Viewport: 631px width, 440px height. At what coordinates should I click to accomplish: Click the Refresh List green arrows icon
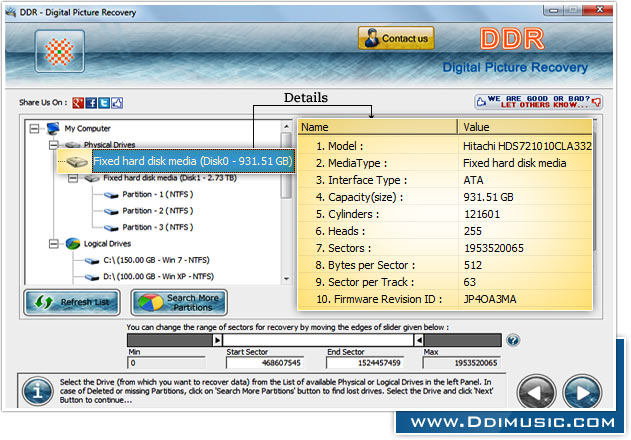pyautogui.click(x=44, y=302)
